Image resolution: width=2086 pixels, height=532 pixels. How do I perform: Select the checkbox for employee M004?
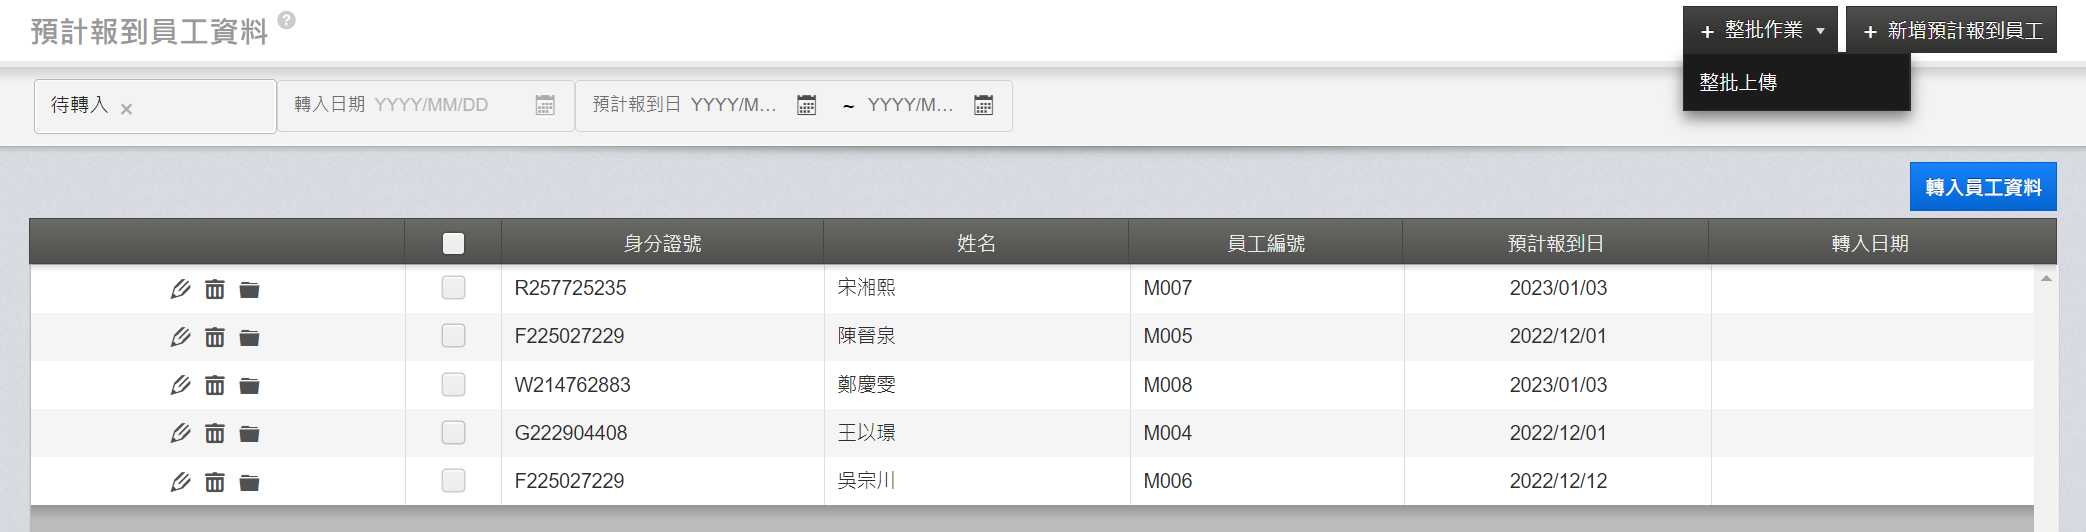click(453, 432)
